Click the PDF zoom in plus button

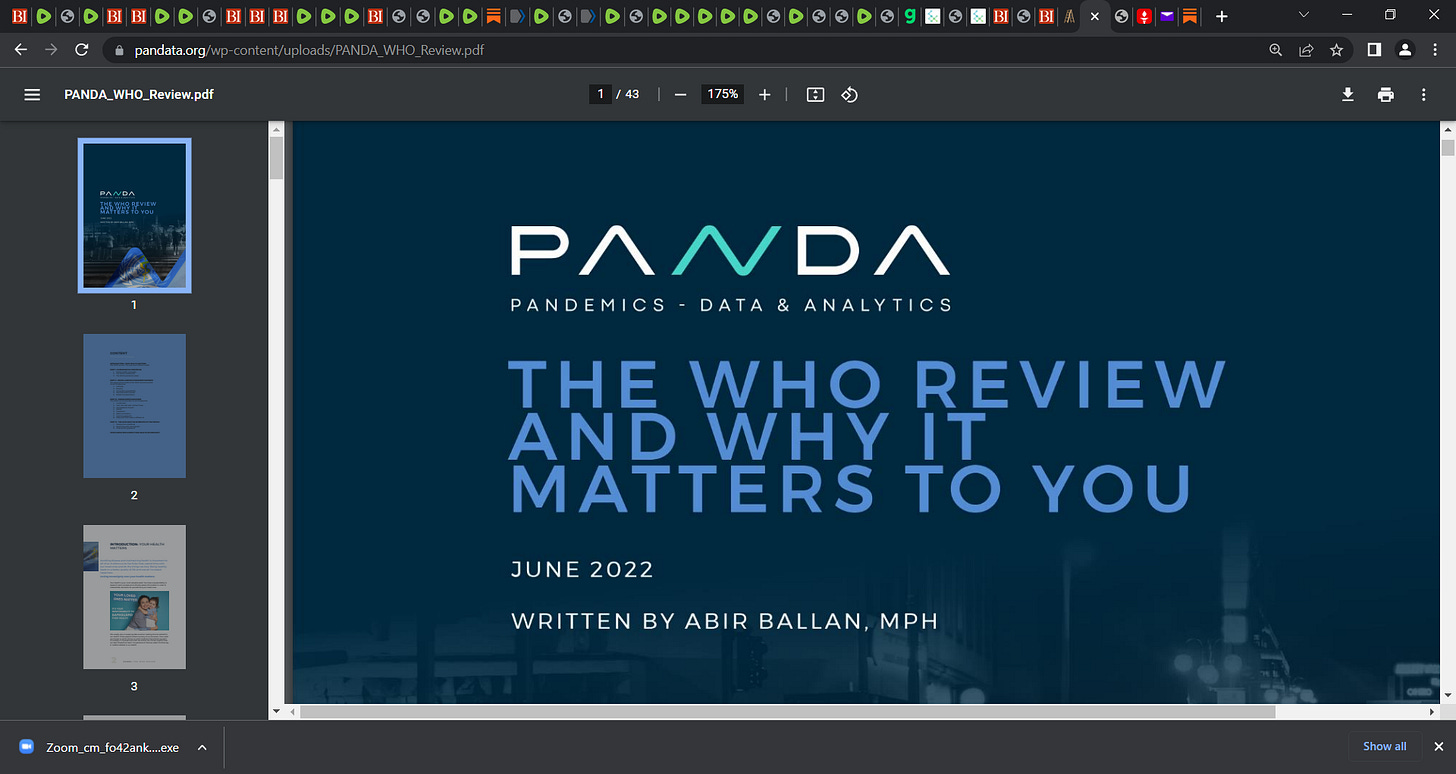pos(765,94)
